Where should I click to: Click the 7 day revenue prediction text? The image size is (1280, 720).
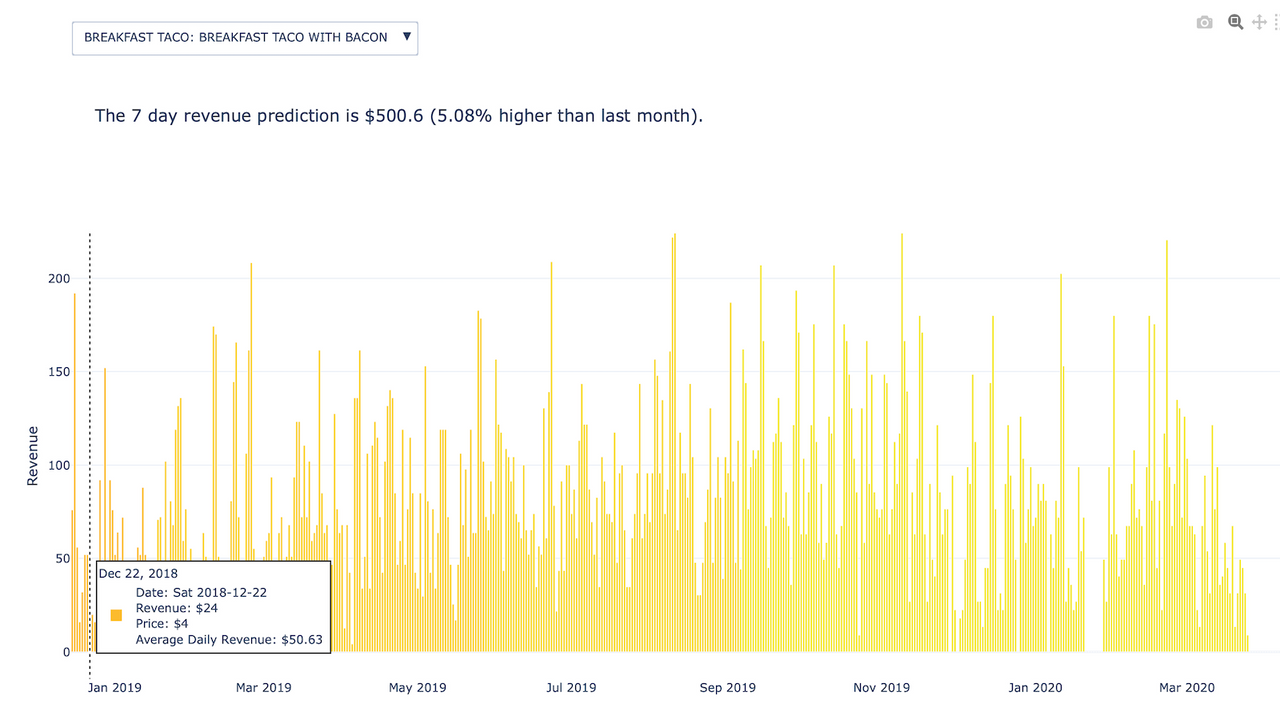tap(397, 115)
